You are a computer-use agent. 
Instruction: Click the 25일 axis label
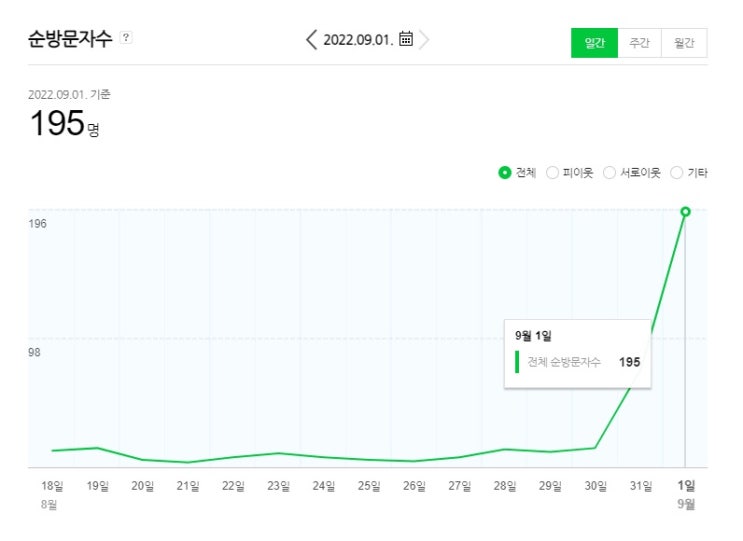pyautogui.click(x=369, y=486)
